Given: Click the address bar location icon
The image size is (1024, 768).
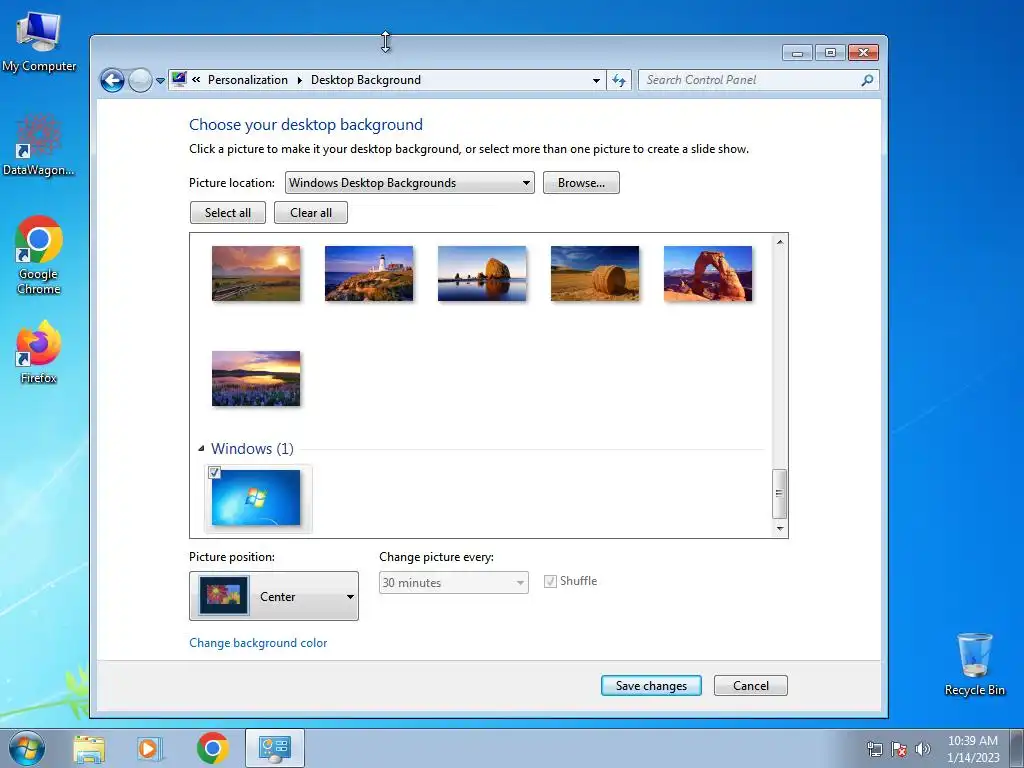Looking at the screenshot, I should (x=179, y=80).
